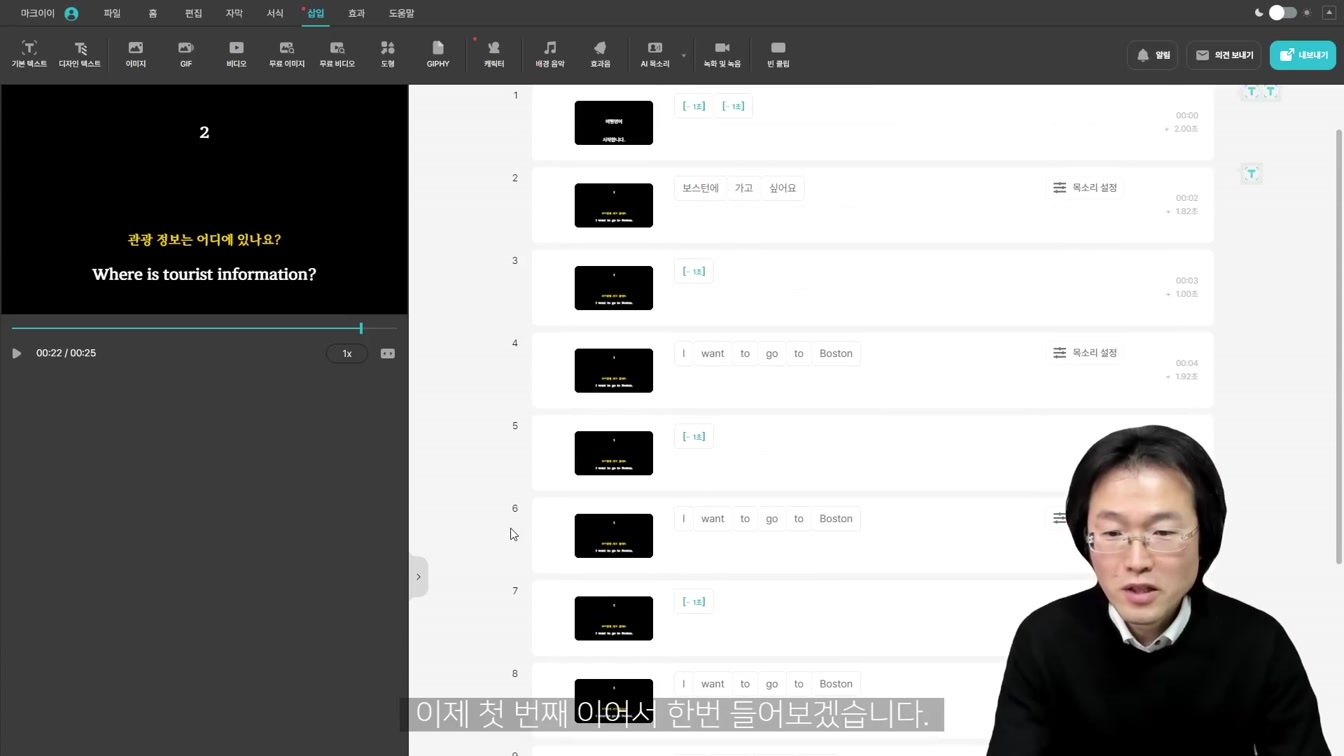This screenshot has height=756, width=1344.
Task: Click the preview display icon next to 1x
Action: pyautogui.click(x=388, y=353)
